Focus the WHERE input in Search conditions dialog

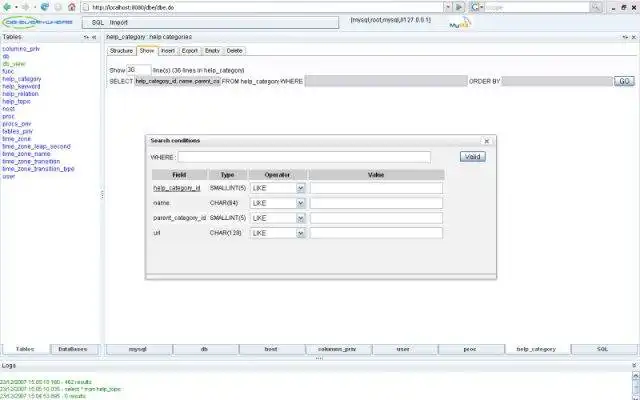tap(304, 157)
